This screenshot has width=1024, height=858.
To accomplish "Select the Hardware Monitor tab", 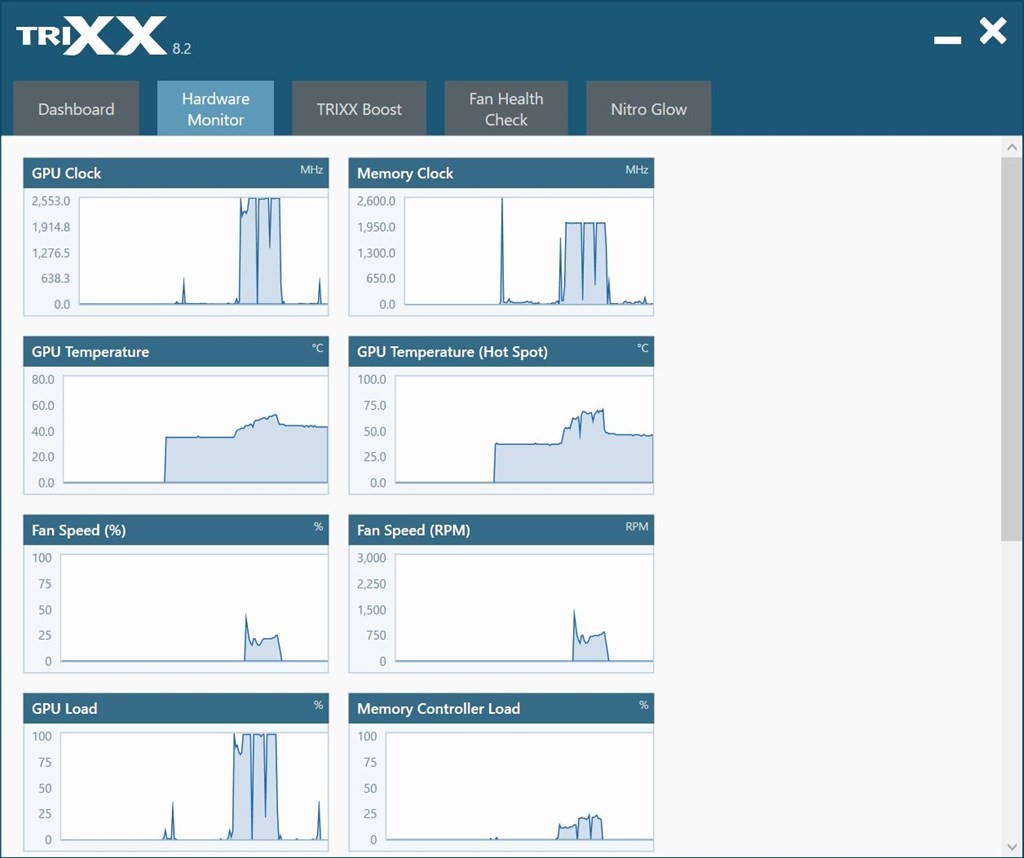I will 215,109.
